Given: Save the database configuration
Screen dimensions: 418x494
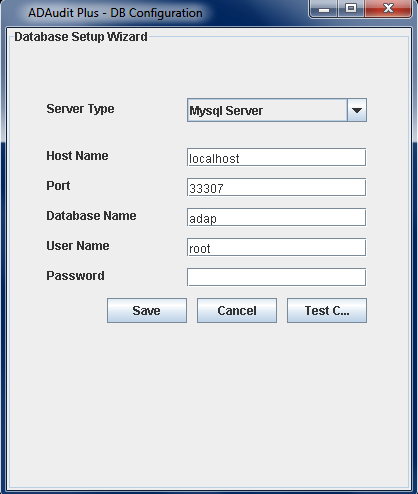Looking at the screenshot, I should point(147,311).
